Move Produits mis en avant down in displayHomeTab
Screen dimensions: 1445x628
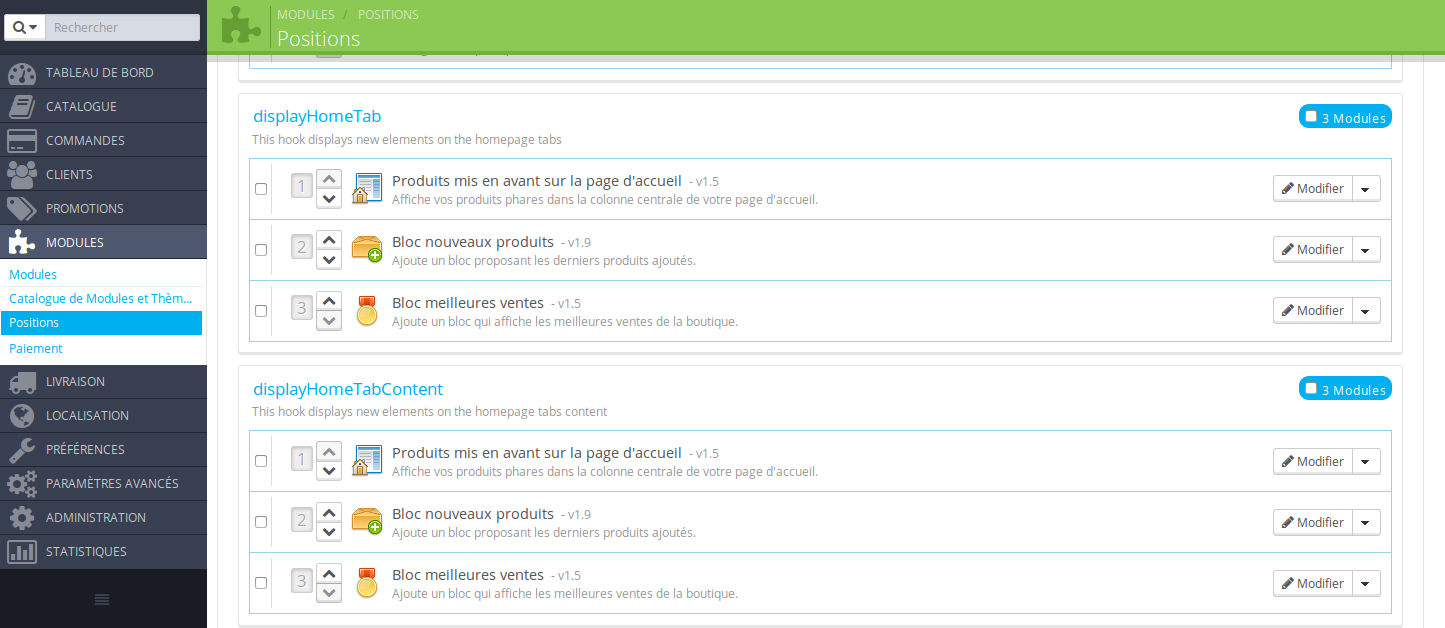(x=328, y=198)
